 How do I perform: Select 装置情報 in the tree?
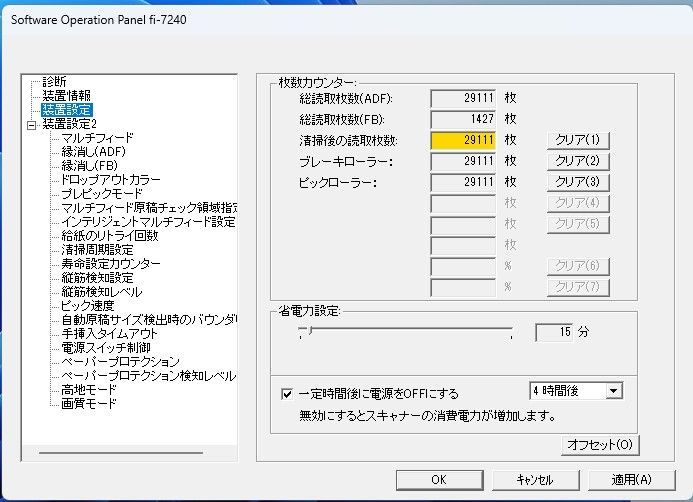[66, 96]
